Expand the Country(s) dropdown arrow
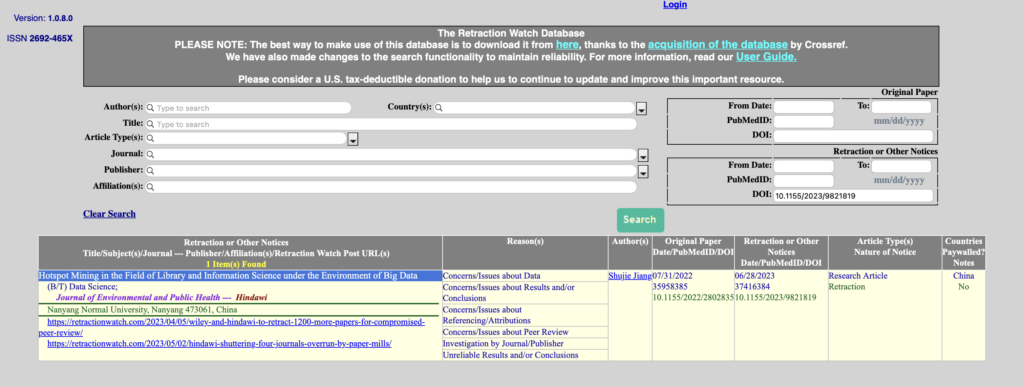 pyautogui.click(x=642, y=108)
